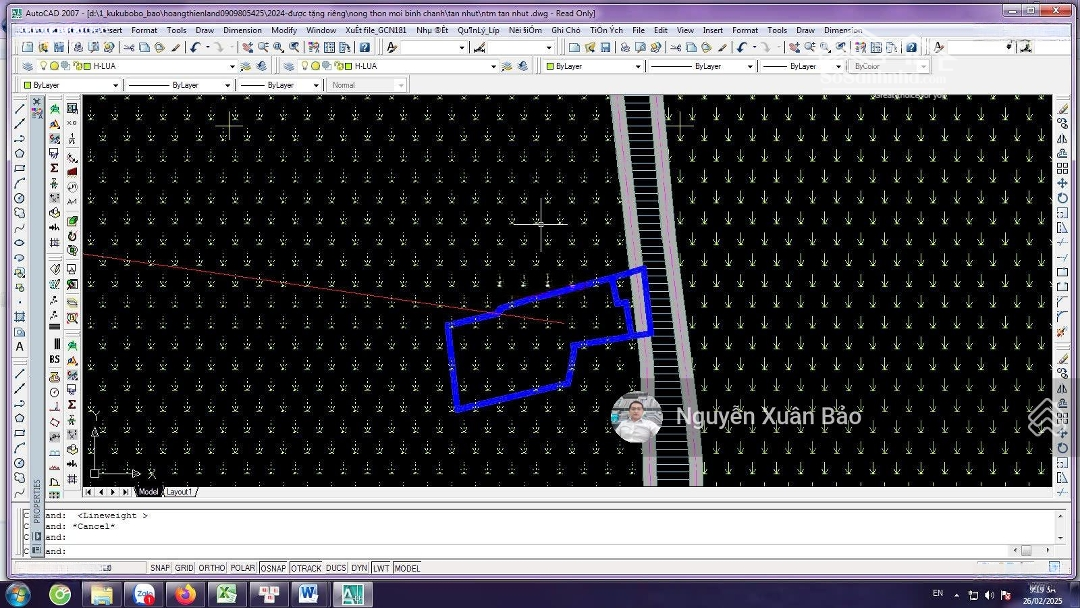Toggle OTRACK in status bar
This screenshot has height=608, width=1080.
tap(306, 568)
